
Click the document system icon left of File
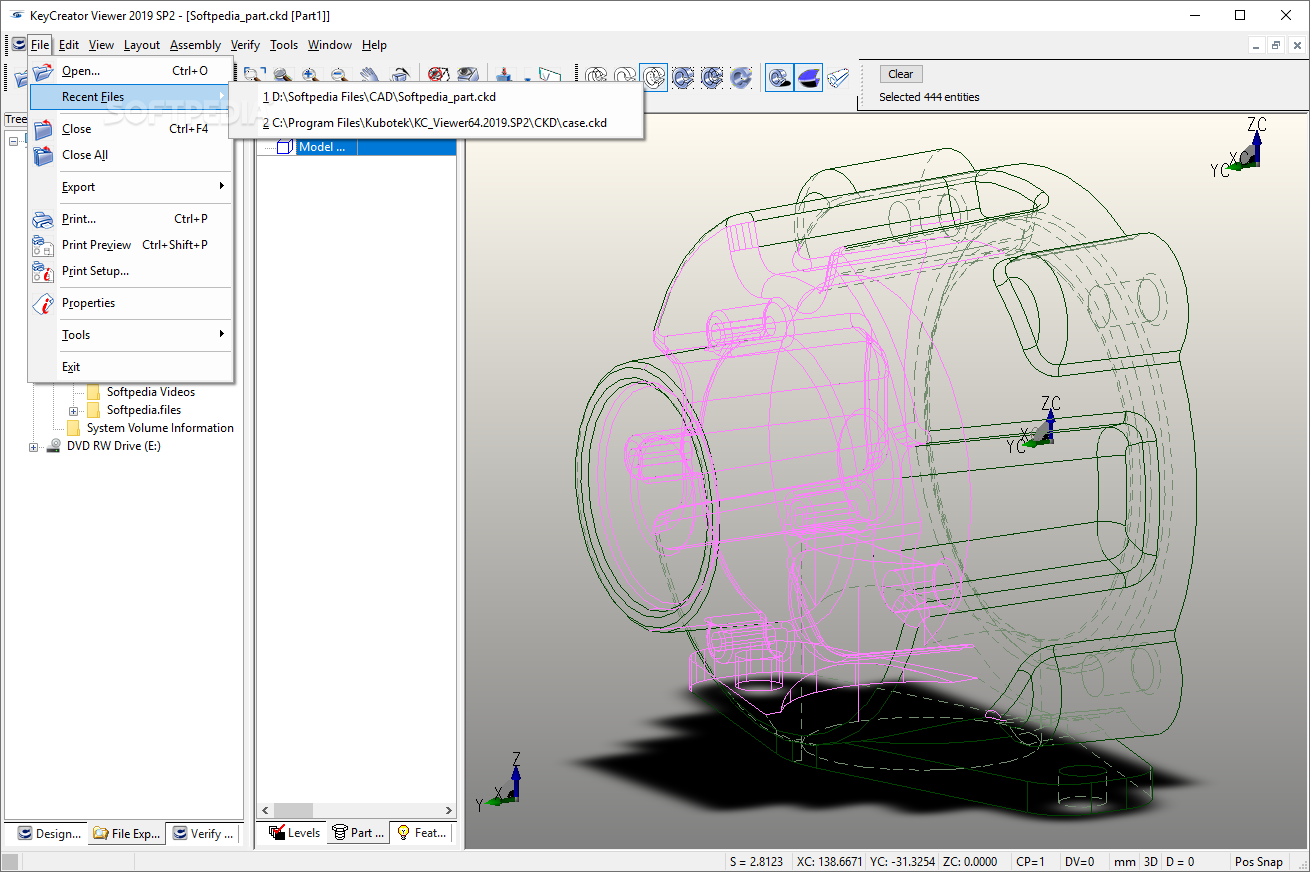pyautogui.click(x=19, y=45)
